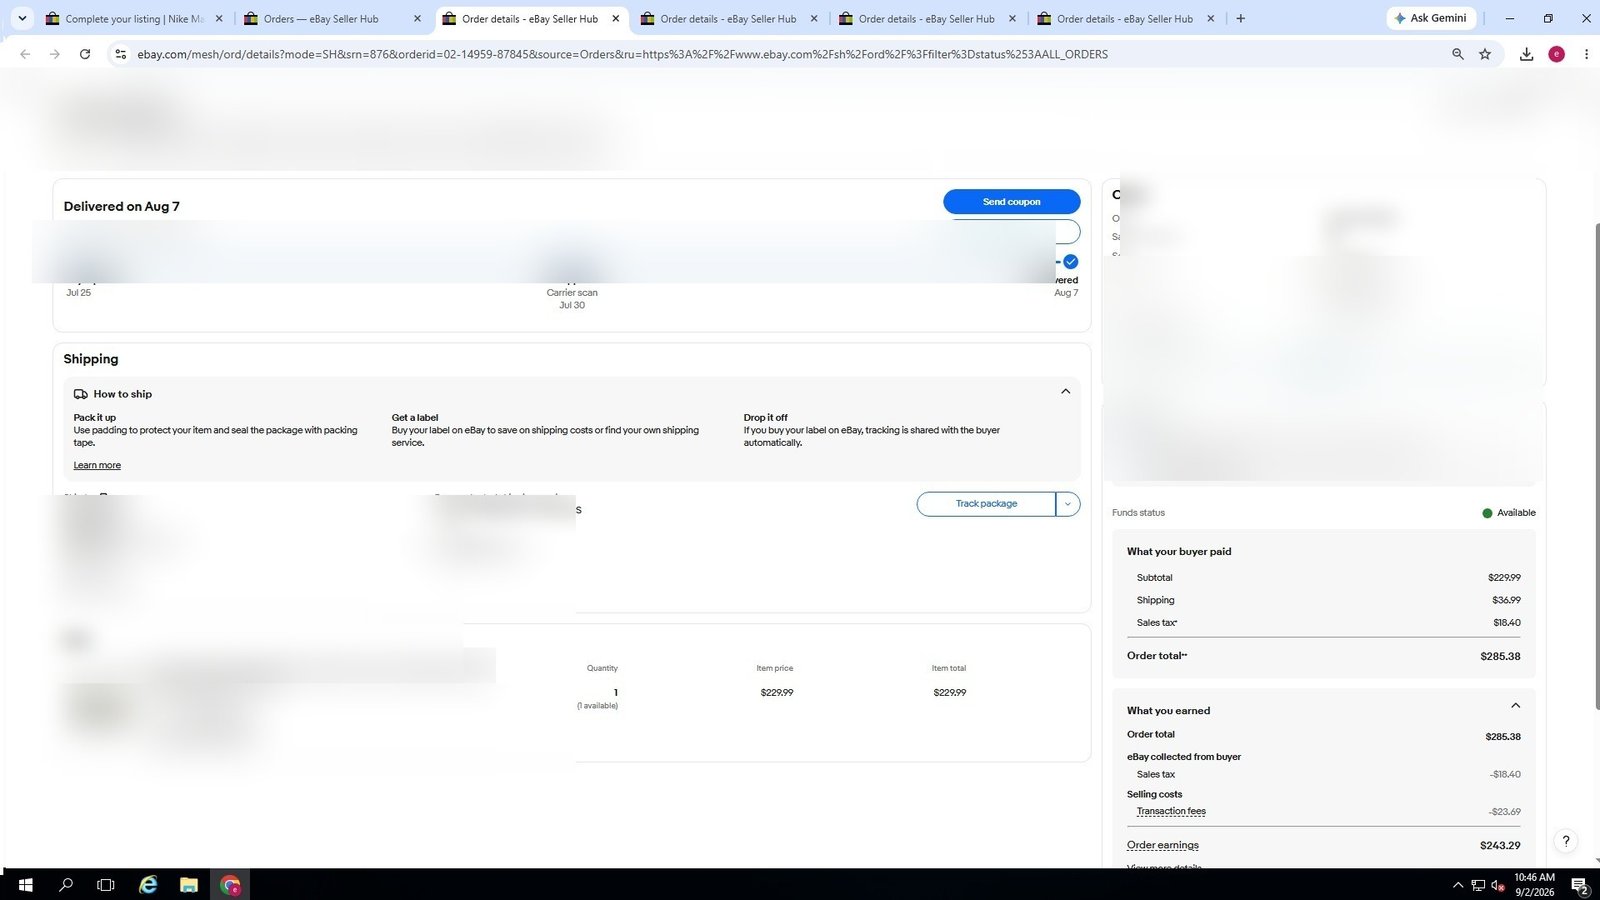The image size is (1600, 900).
Task: Reload the page with refresh icon
Action: 85,54
